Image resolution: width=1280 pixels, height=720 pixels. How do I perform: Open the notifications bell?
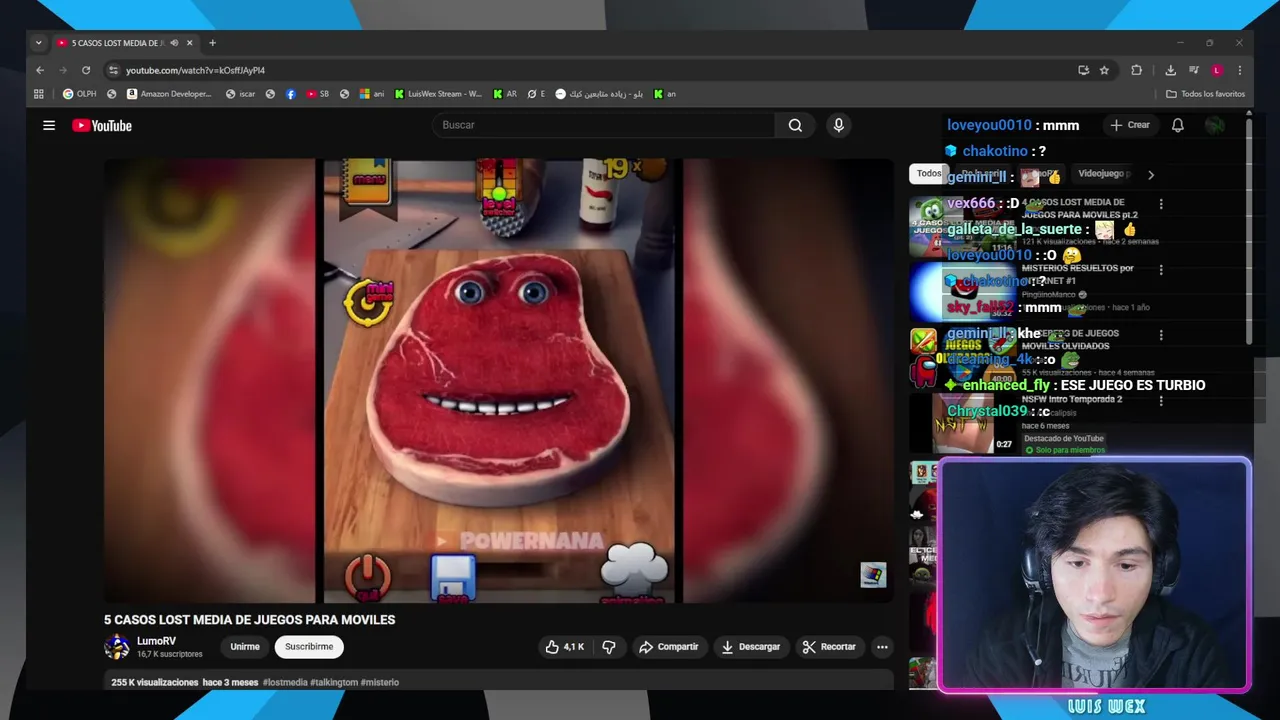tap(1178, 125)
